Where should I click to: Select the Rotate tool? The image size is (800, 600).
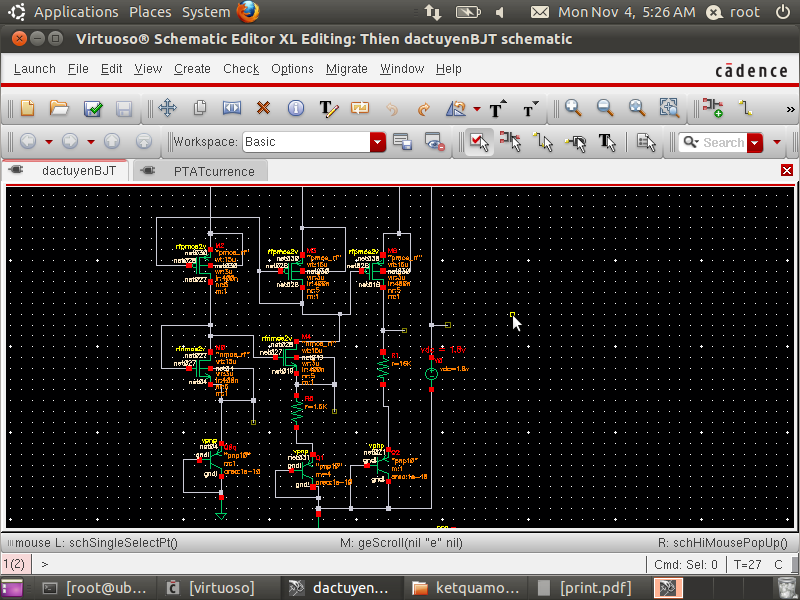tap(456, 108)
